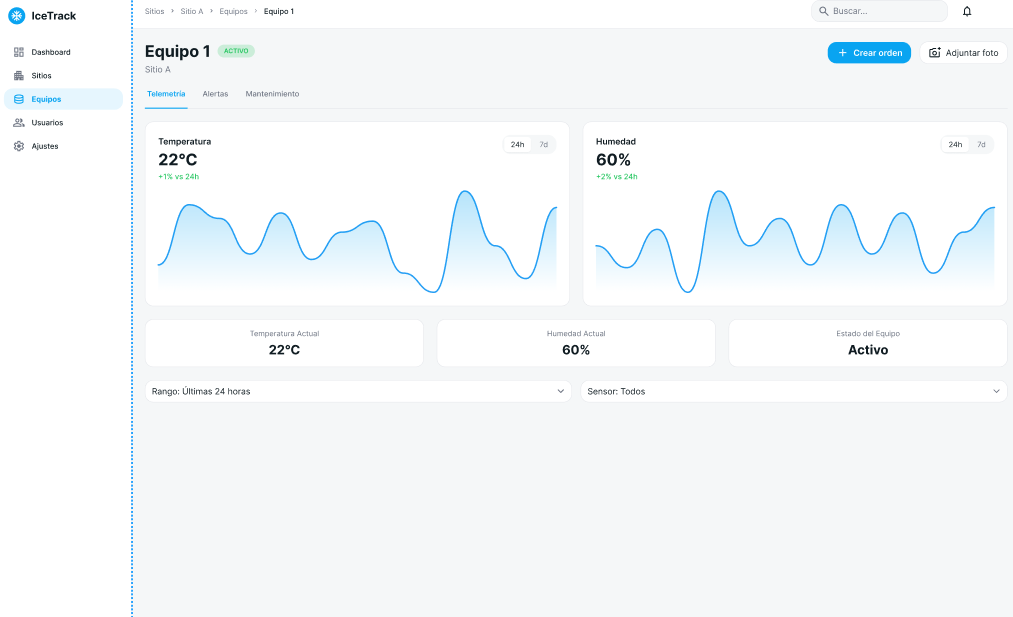Click the camera icon on Adjuntar foto

[935, 53]
